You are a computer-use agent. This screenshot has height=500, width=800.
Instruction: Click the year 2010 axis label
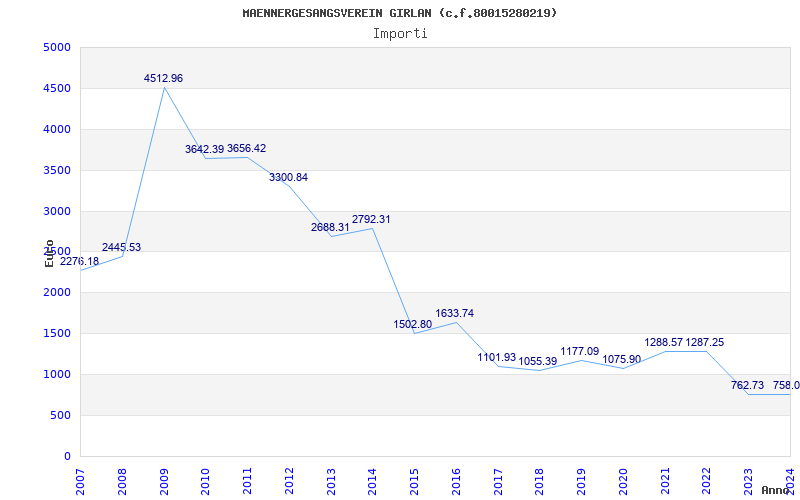pos(206,481)
